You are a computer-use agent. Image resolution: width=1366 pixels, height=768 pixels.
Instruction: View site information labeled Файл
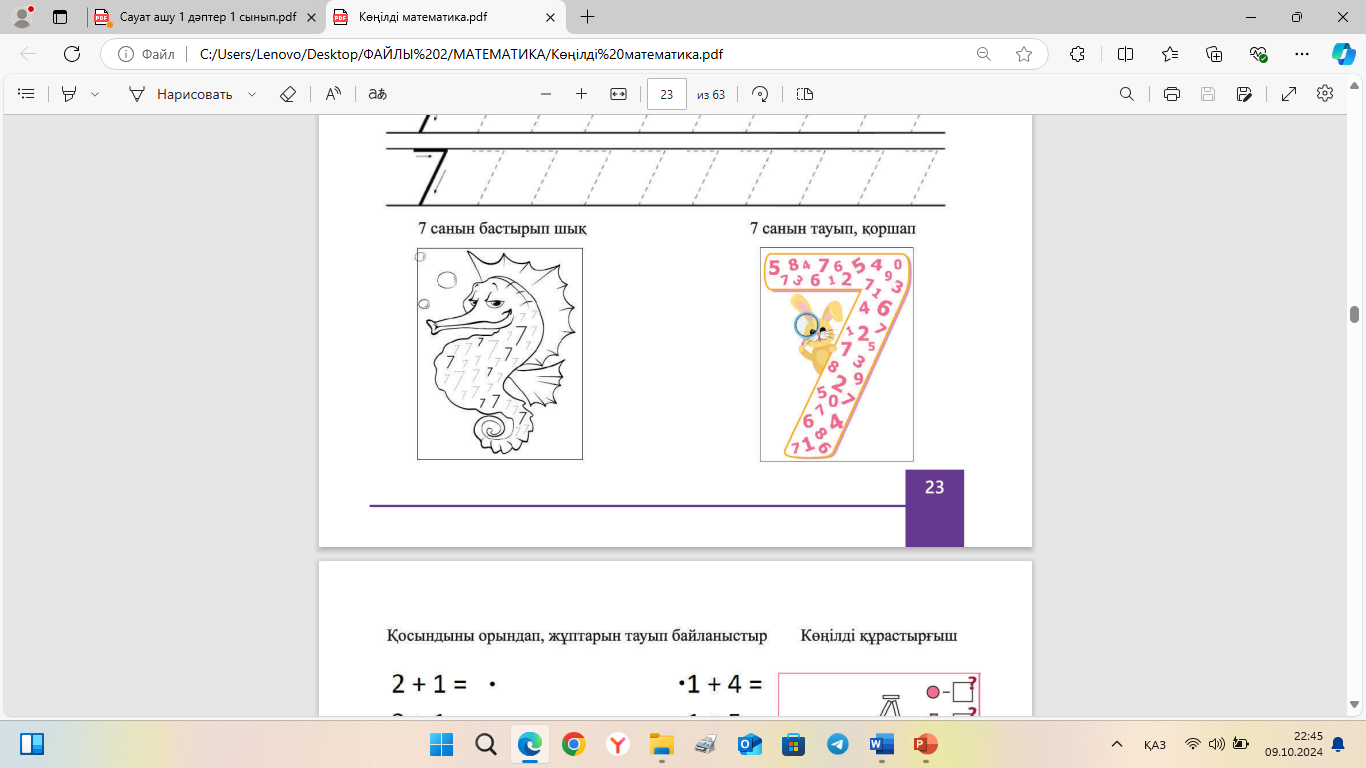click(x=146, y=54)
